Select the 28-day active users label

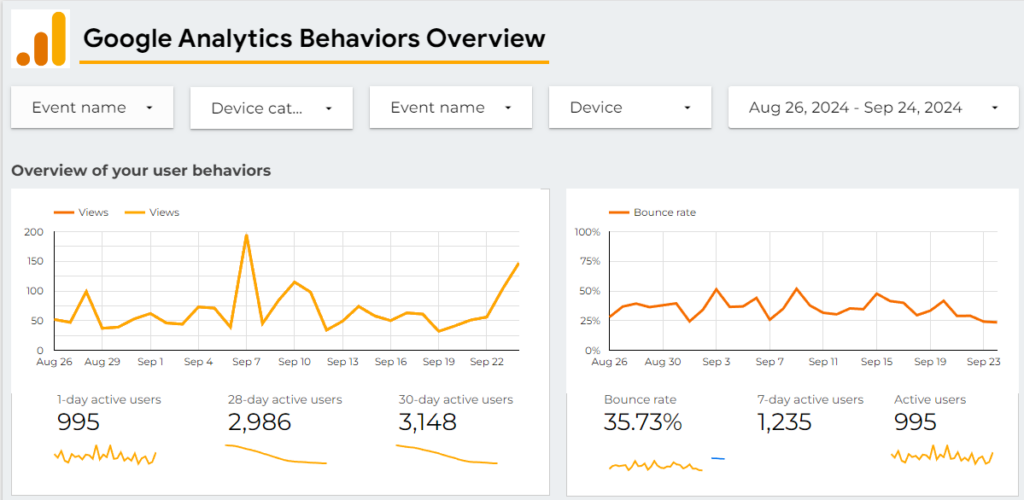[x=285, y=399]
